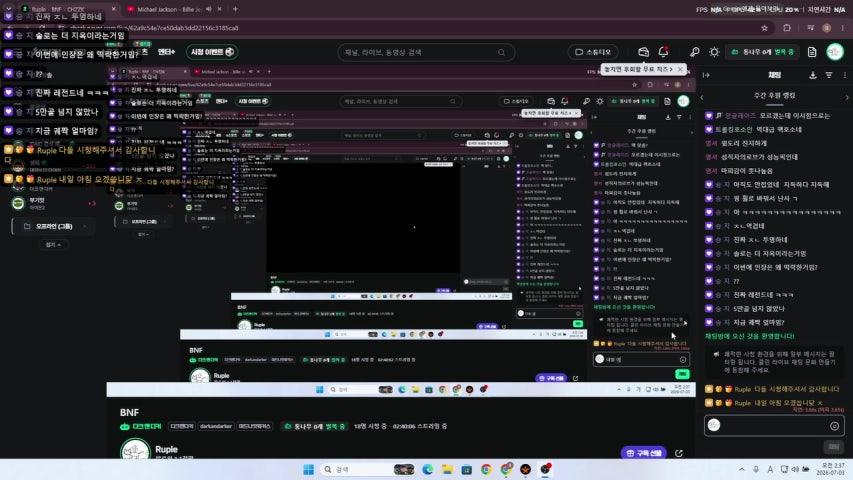Click the chat message input field

[x=774, y=426]
